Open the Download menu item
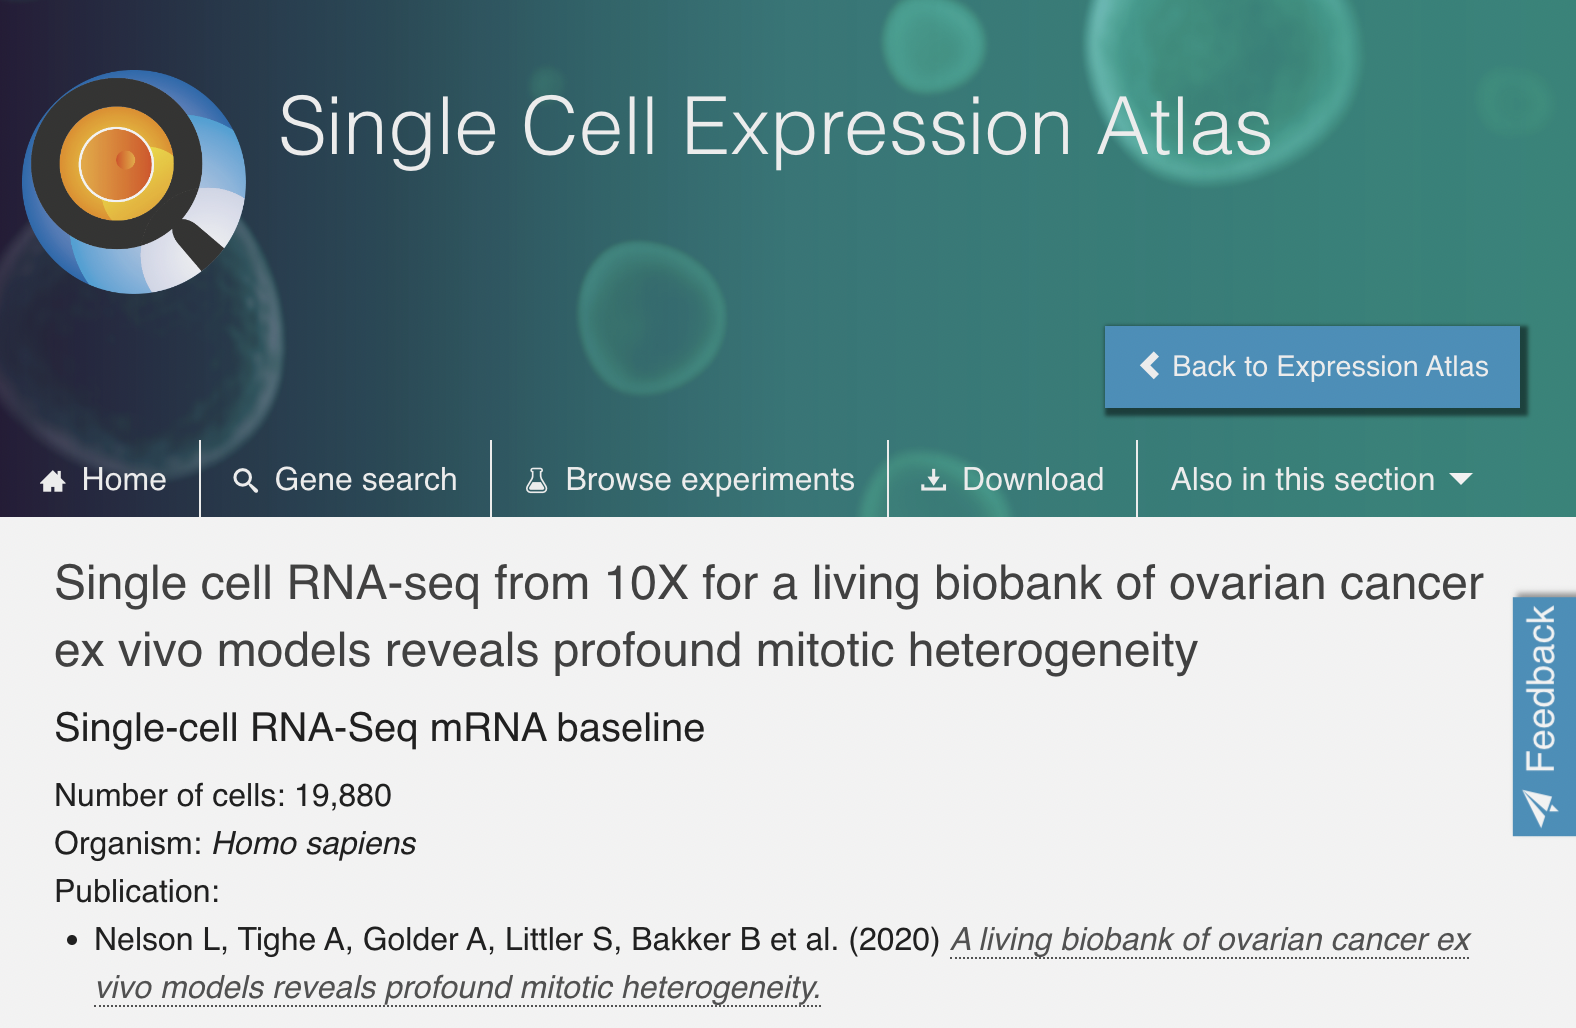Screen dimensions: 1576x1028 (1033, 480)
